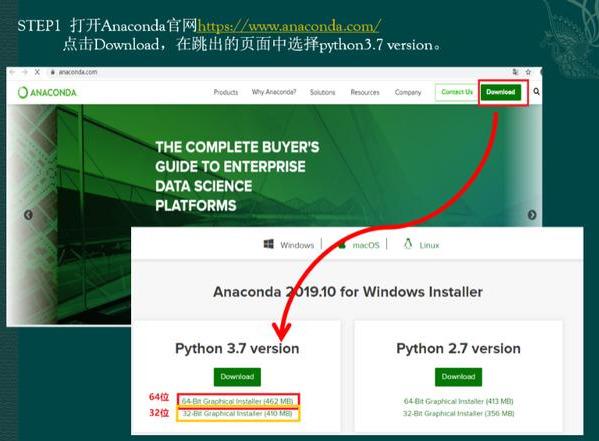The height and width of the screenshot is (441, 599).
Task: Click the bookmark star icon
Action: tap(528, 72)
